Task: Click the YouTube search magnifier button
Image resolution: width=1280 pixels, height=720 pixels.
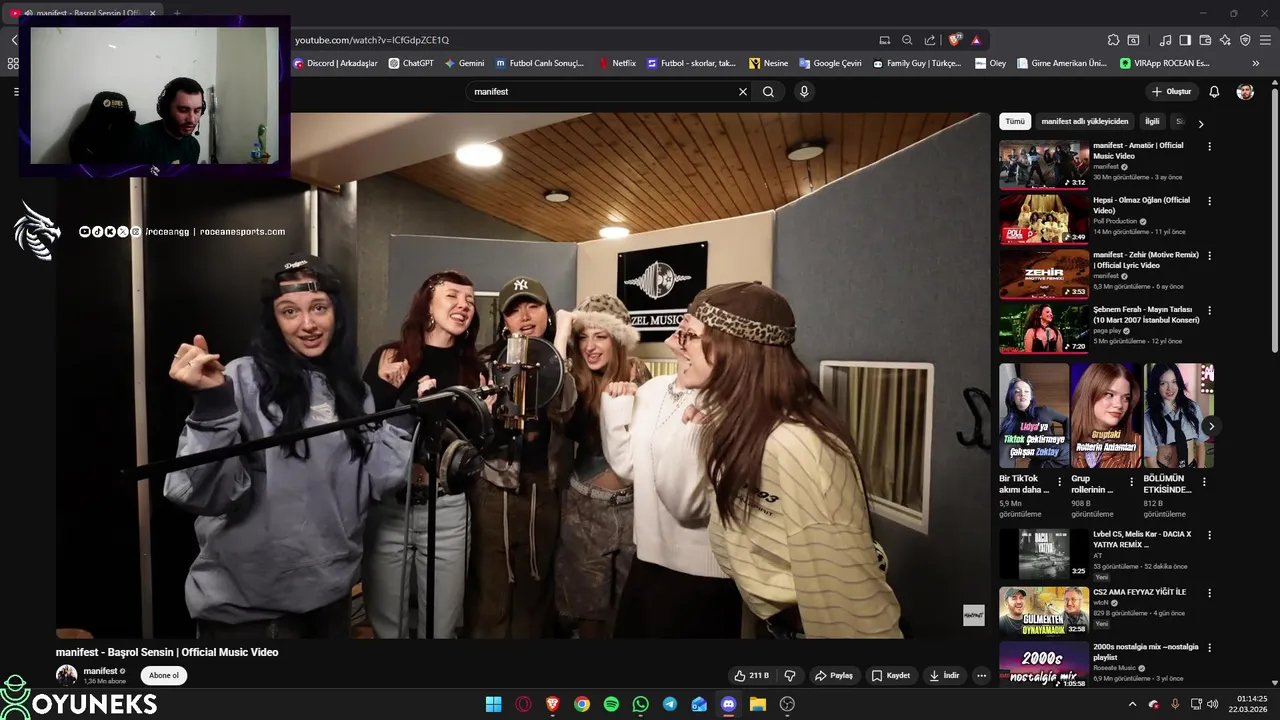Action: [x=768, y=91]
